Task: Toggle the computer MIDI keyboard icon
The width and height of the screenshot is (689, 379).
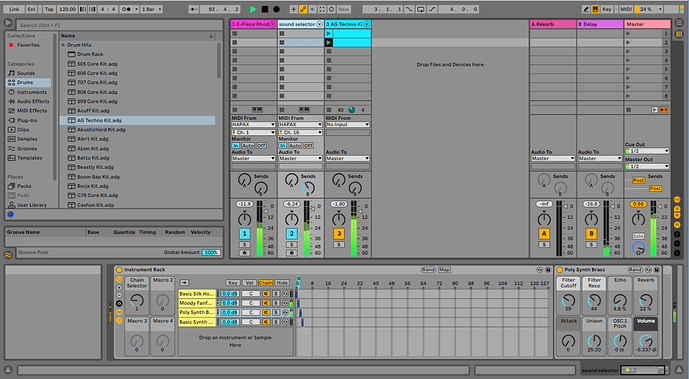Action: tap(595, 9)
